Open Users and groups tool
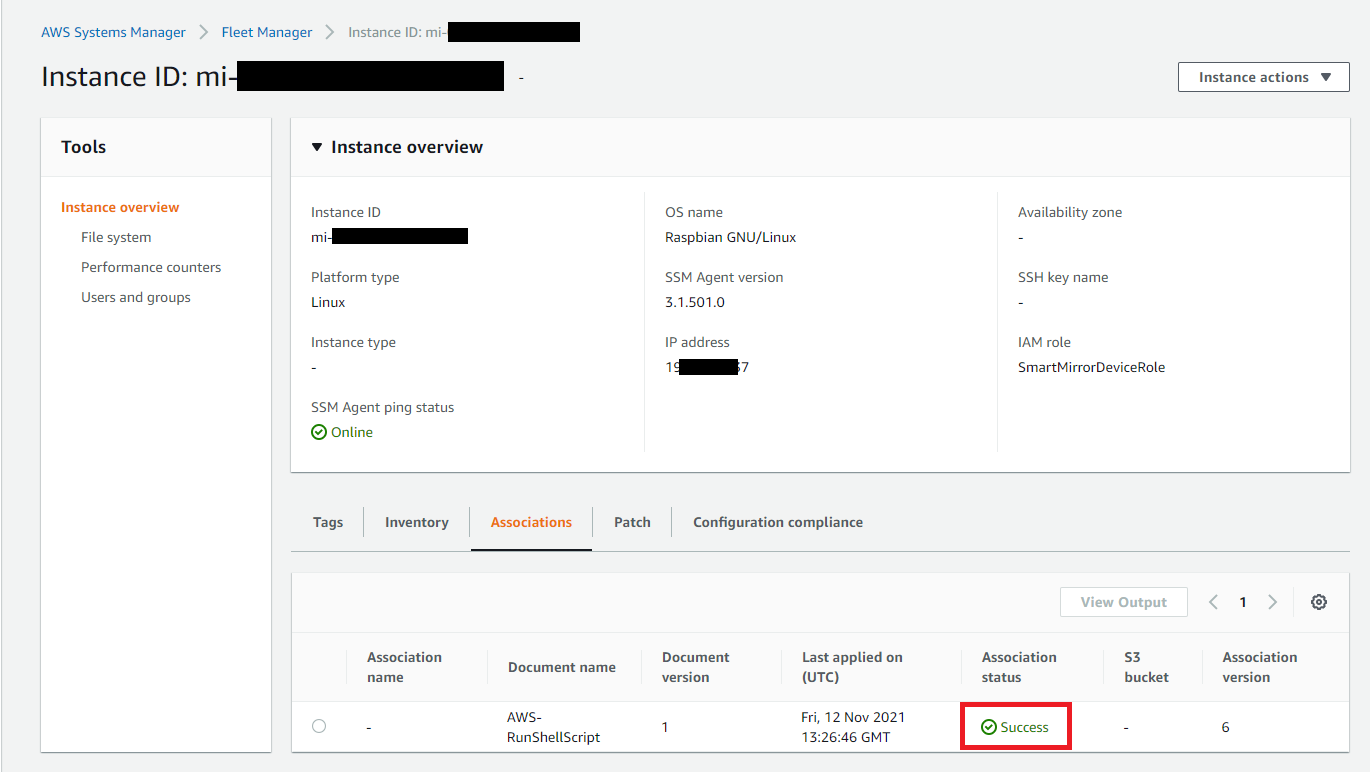The height and width of the screenshot is (772, 1370). click(x=136, y=297)
